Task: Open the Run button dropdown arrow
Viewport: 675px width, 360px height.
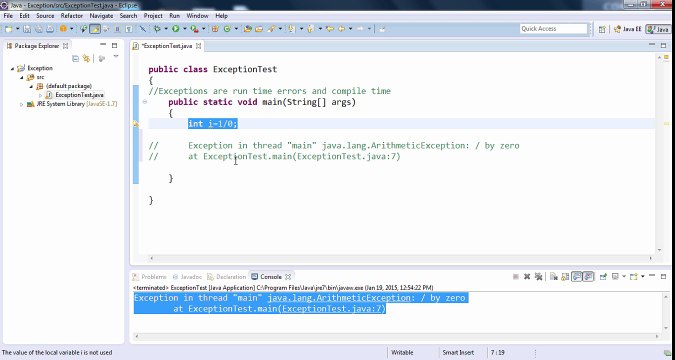Action: click(x=185, y=29)
